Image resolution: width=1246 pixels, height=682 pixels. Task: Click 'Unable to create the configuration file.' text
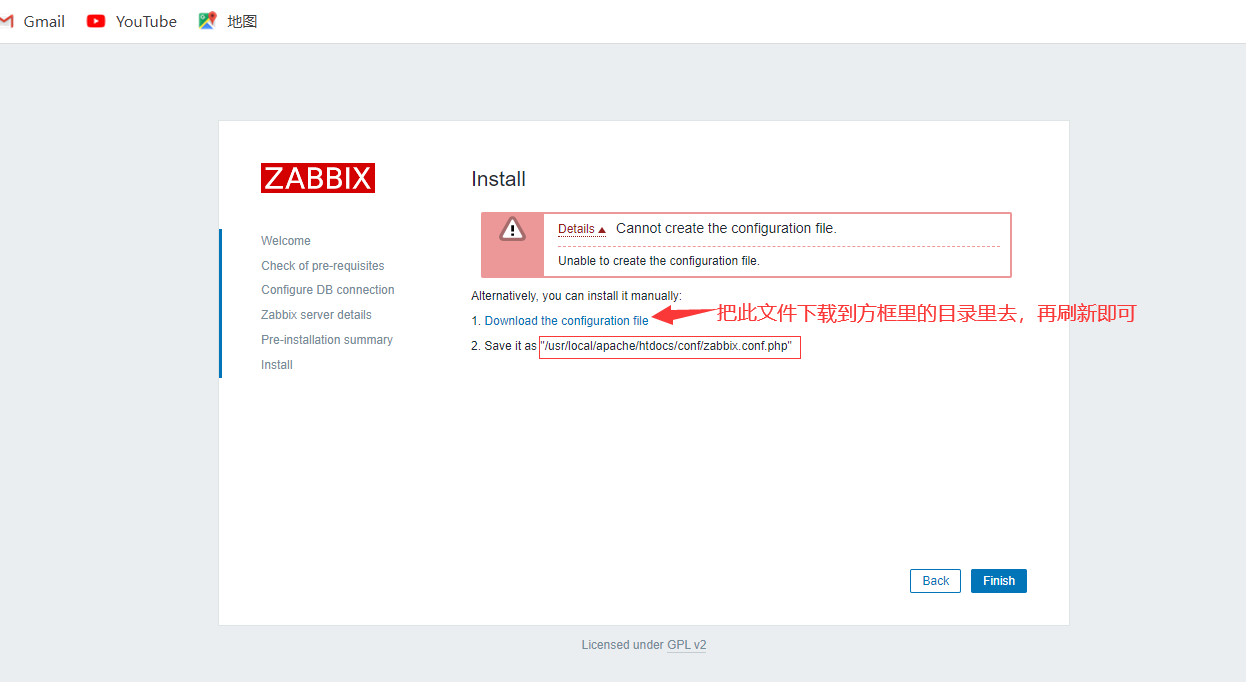coord(659,261)
